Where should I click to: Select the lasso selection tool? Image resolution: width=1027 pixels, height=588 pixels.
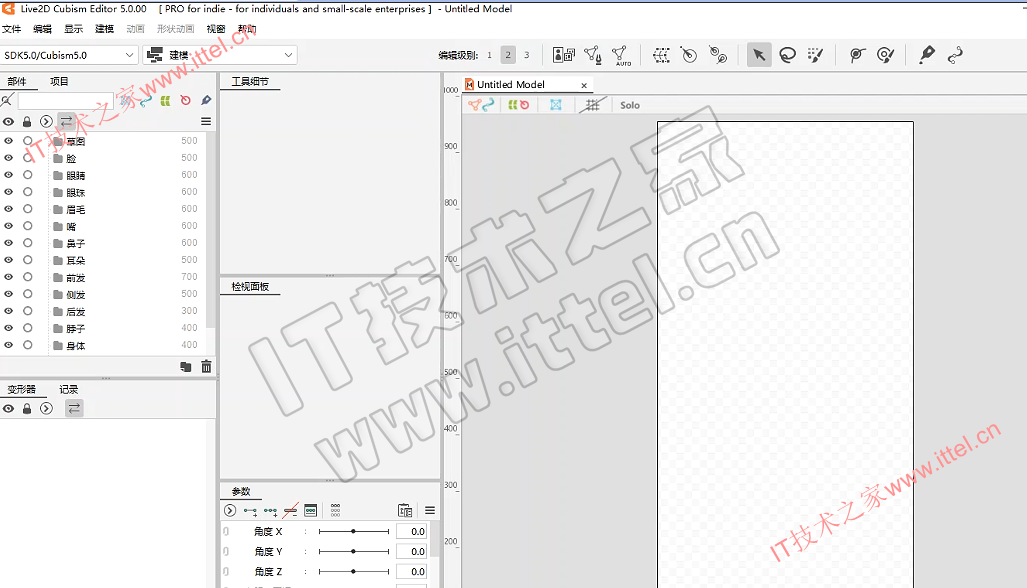(787, 55)
